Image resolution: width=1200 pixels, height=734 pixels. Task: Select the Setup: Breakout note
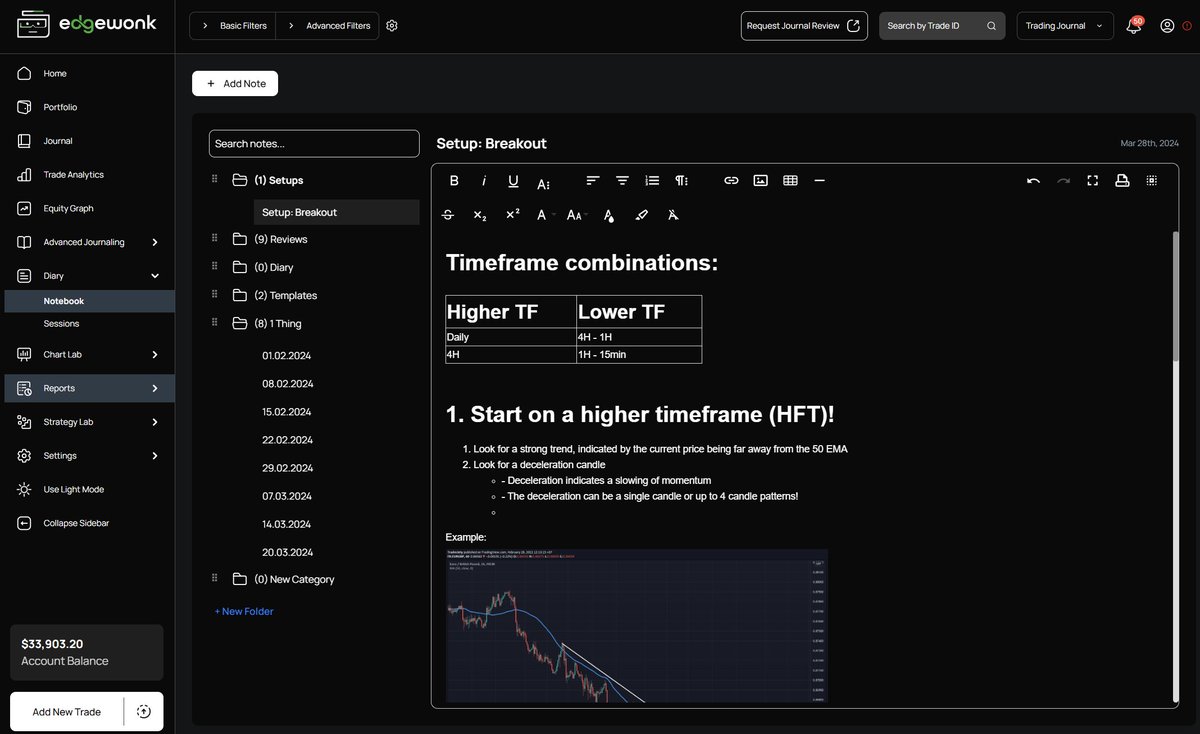(336, 212)
